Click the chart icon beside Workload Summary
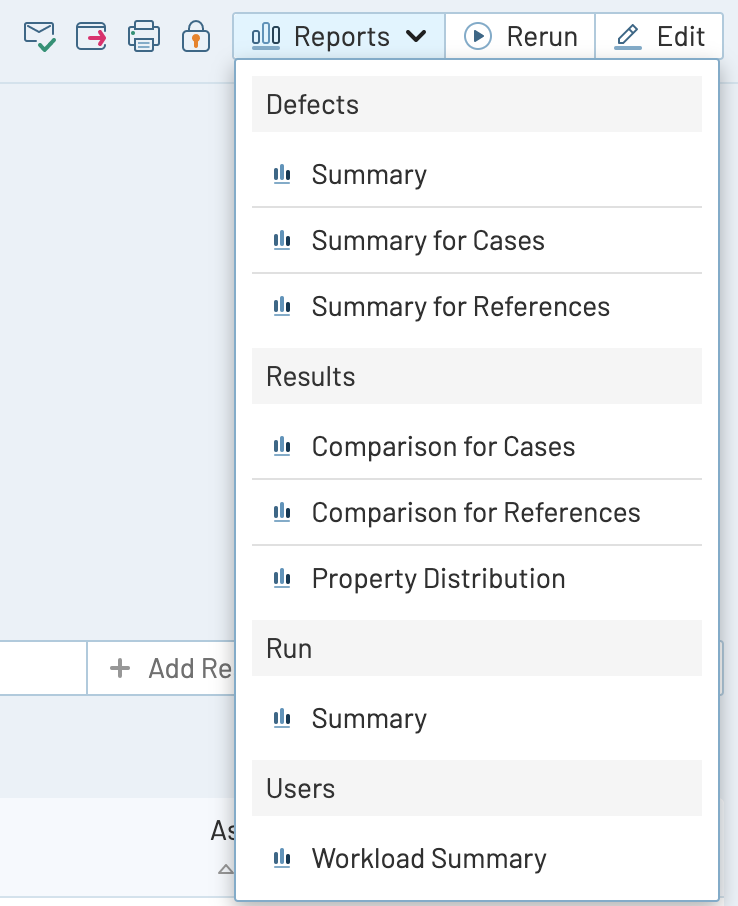This screenshot has height=906, width=738. click(282, 858)
